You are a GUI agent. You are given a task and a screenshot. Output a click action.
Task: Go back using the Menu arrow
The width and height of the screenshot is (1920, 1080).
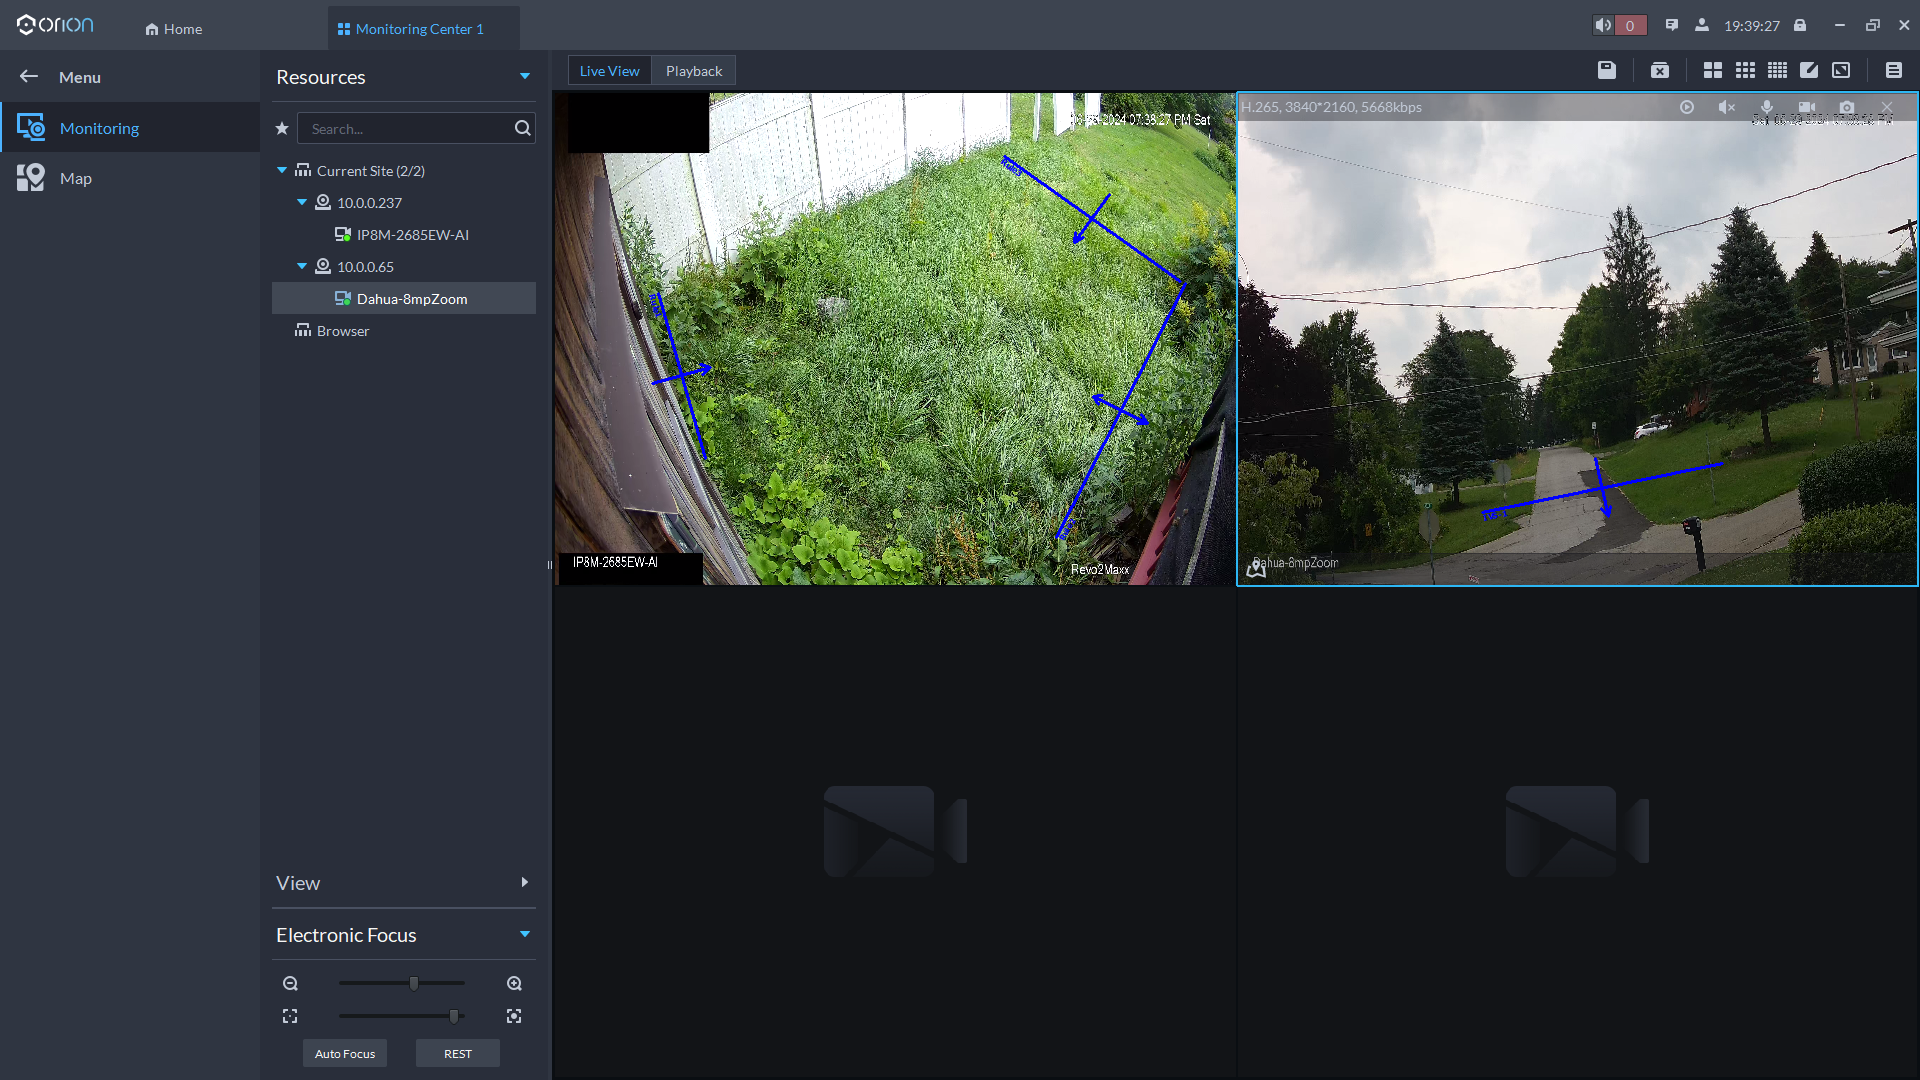[29, 77]
